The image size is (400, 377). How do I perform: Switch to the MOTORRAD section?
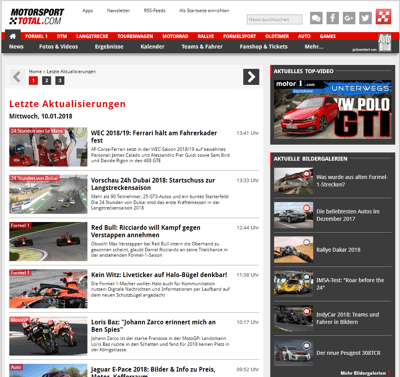(x=175, y=36)
